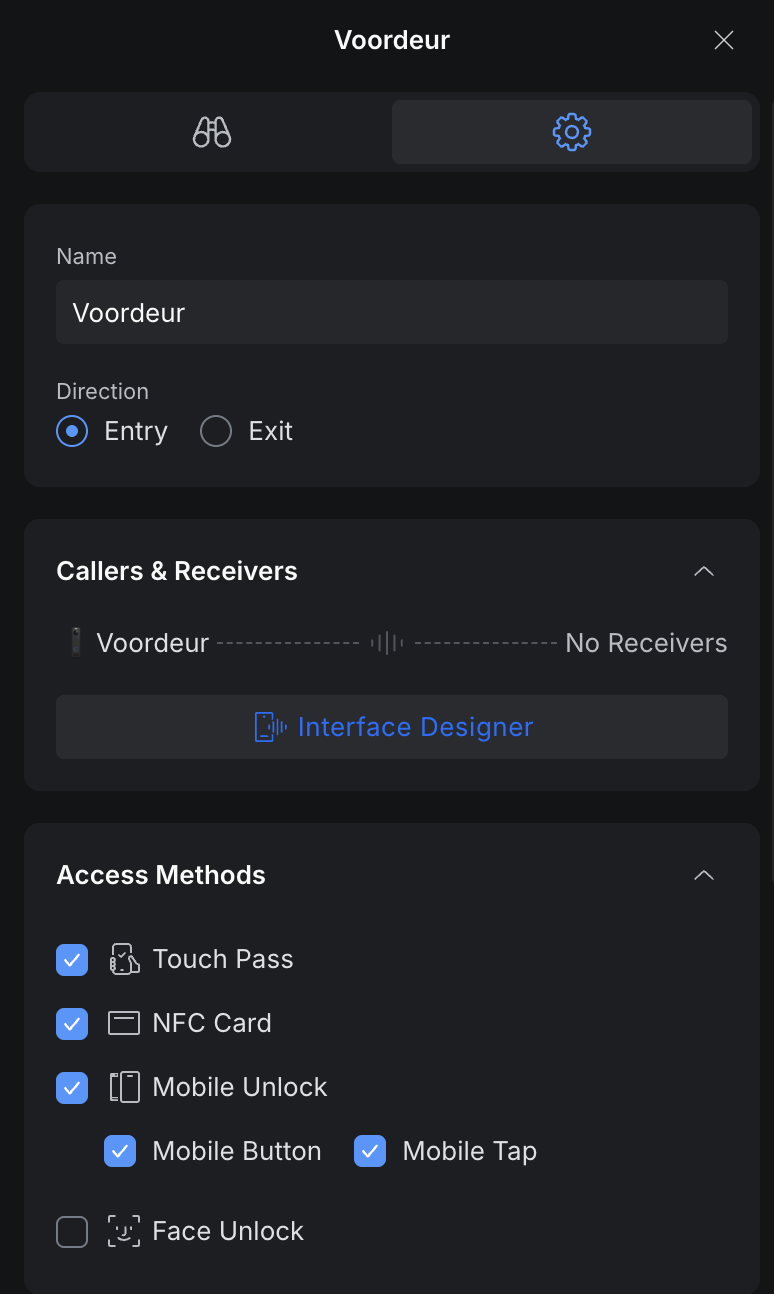
Task: Click the Touch Pass phone icon
Action: [124, 960]
